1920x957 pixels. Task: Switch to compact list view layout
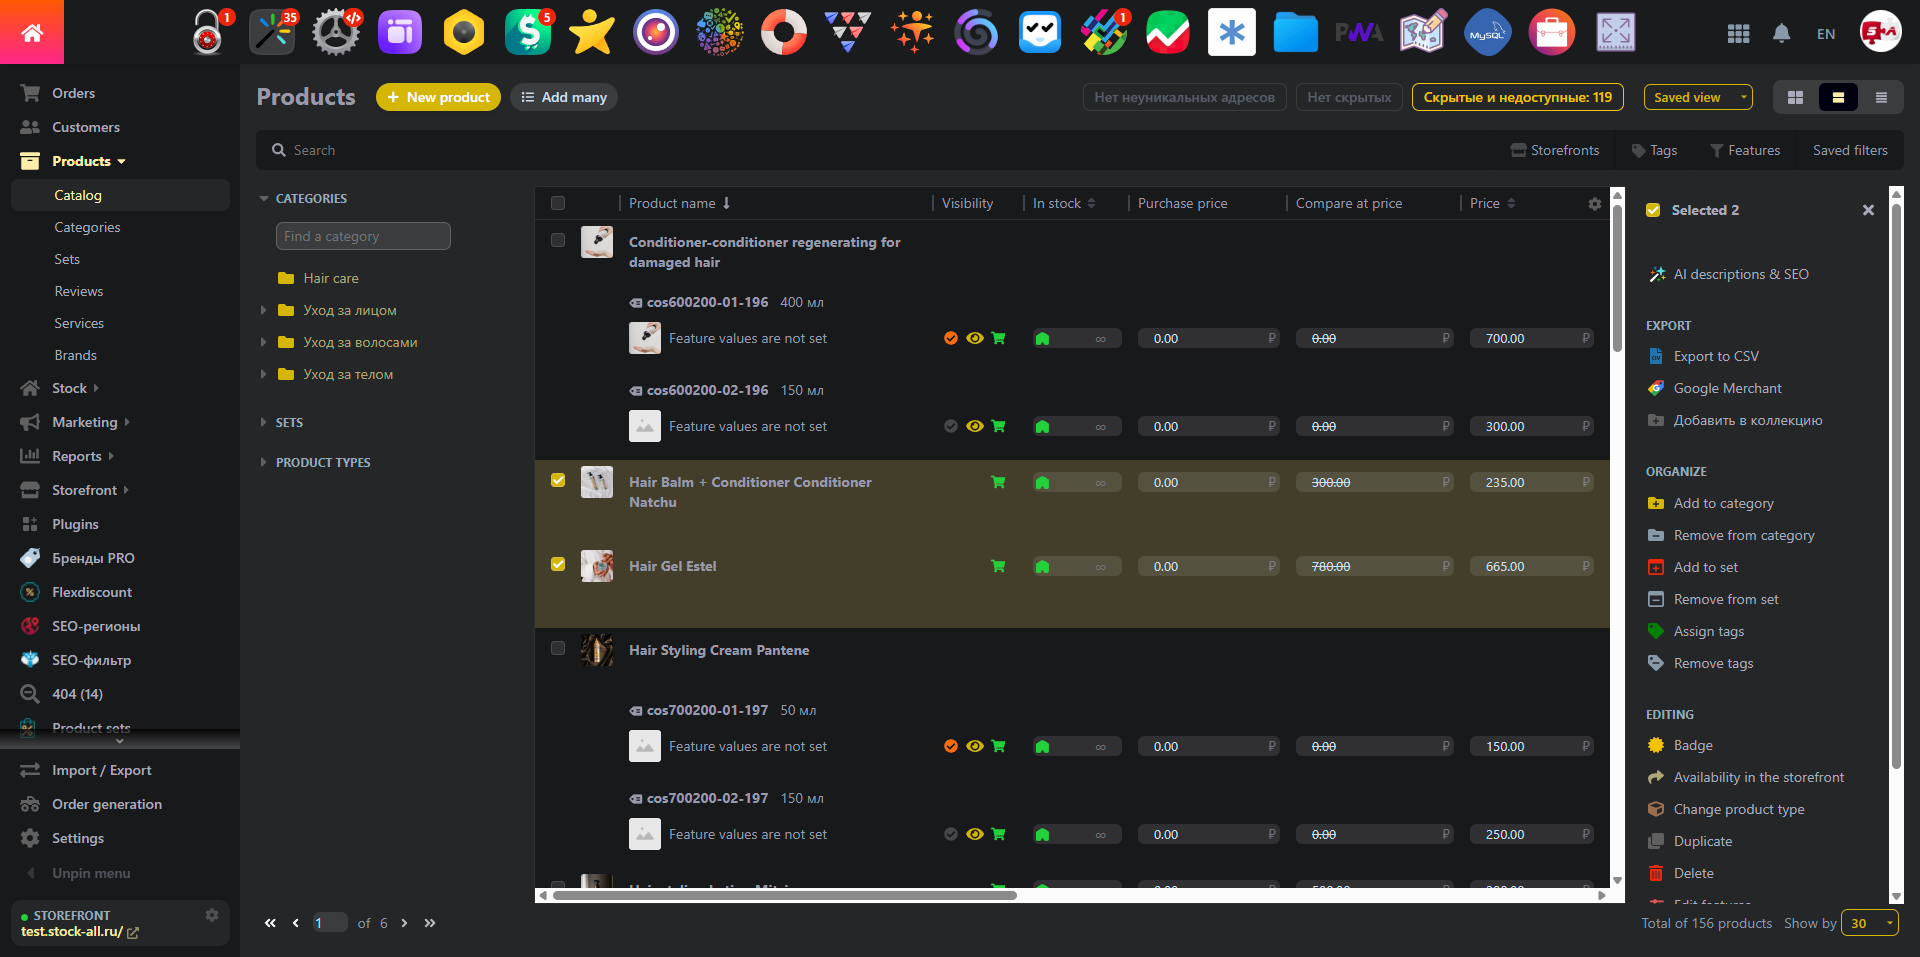click(1881, 97)
